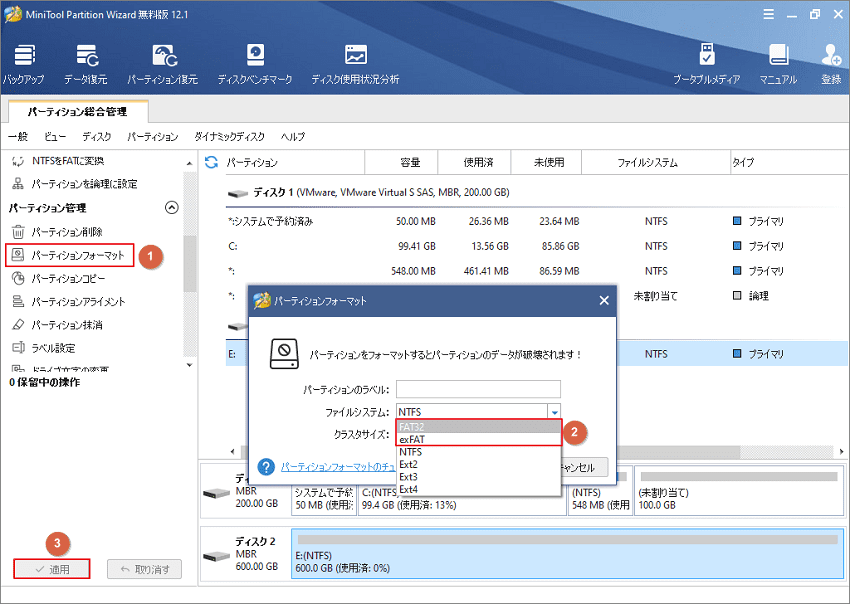This screenshot has height=604, width=850.
Task: Start Disk Benchmark (ディスクベンチマーク)
Action: (x=255, y=64)
